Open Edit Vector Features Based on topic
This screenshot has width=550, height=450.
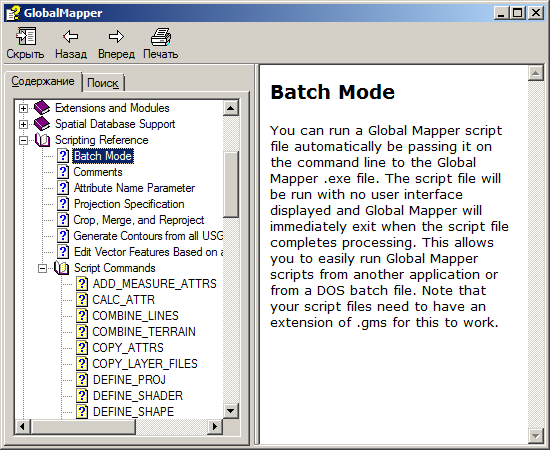(x=148, y=252)
